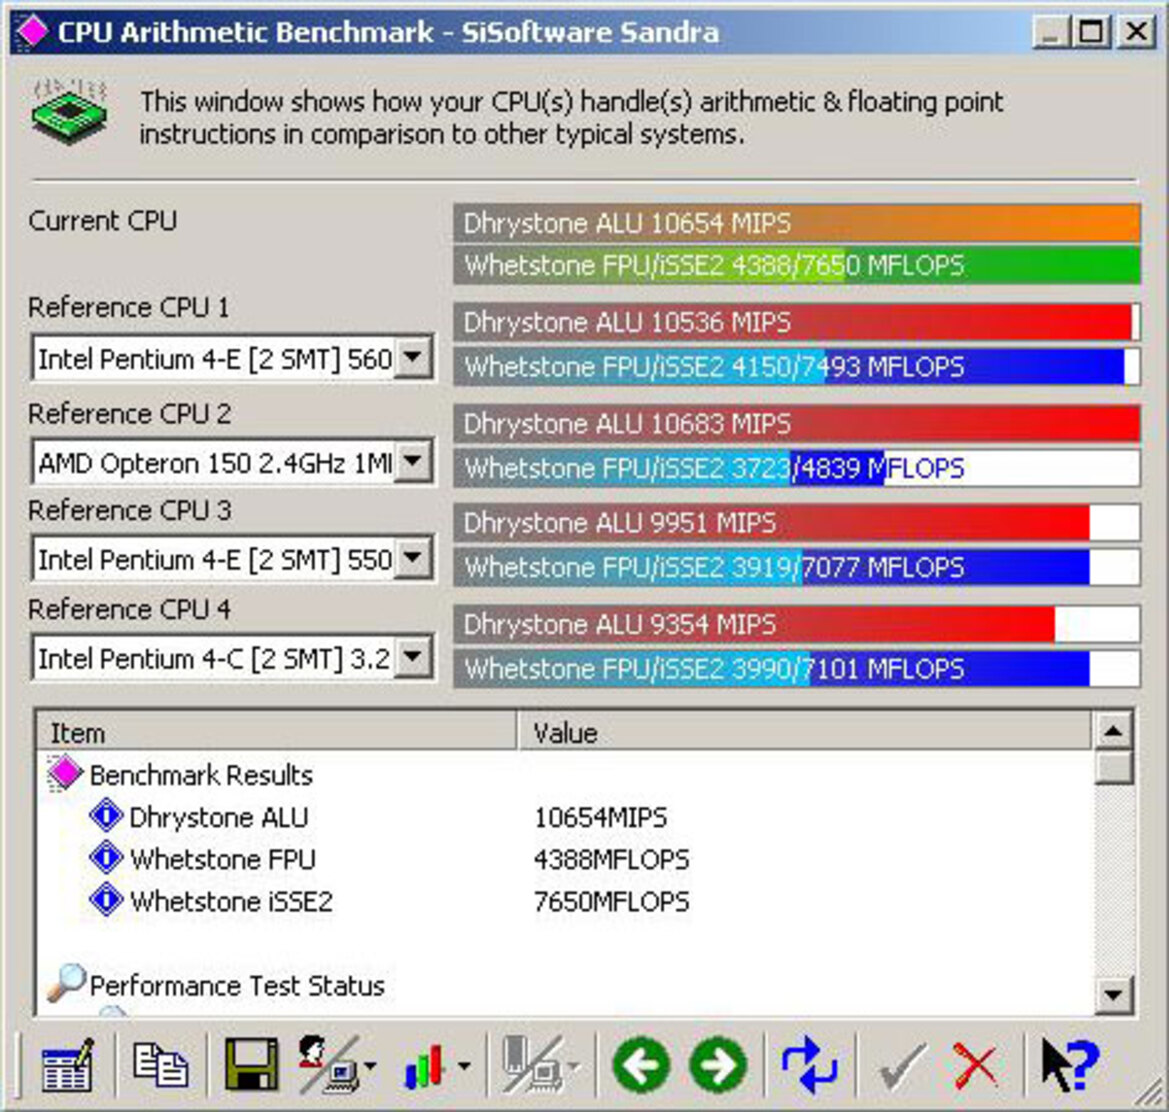Go back with the green left arrow
Screen dimensions: 1169x1112
click(x=640, y=1065)
